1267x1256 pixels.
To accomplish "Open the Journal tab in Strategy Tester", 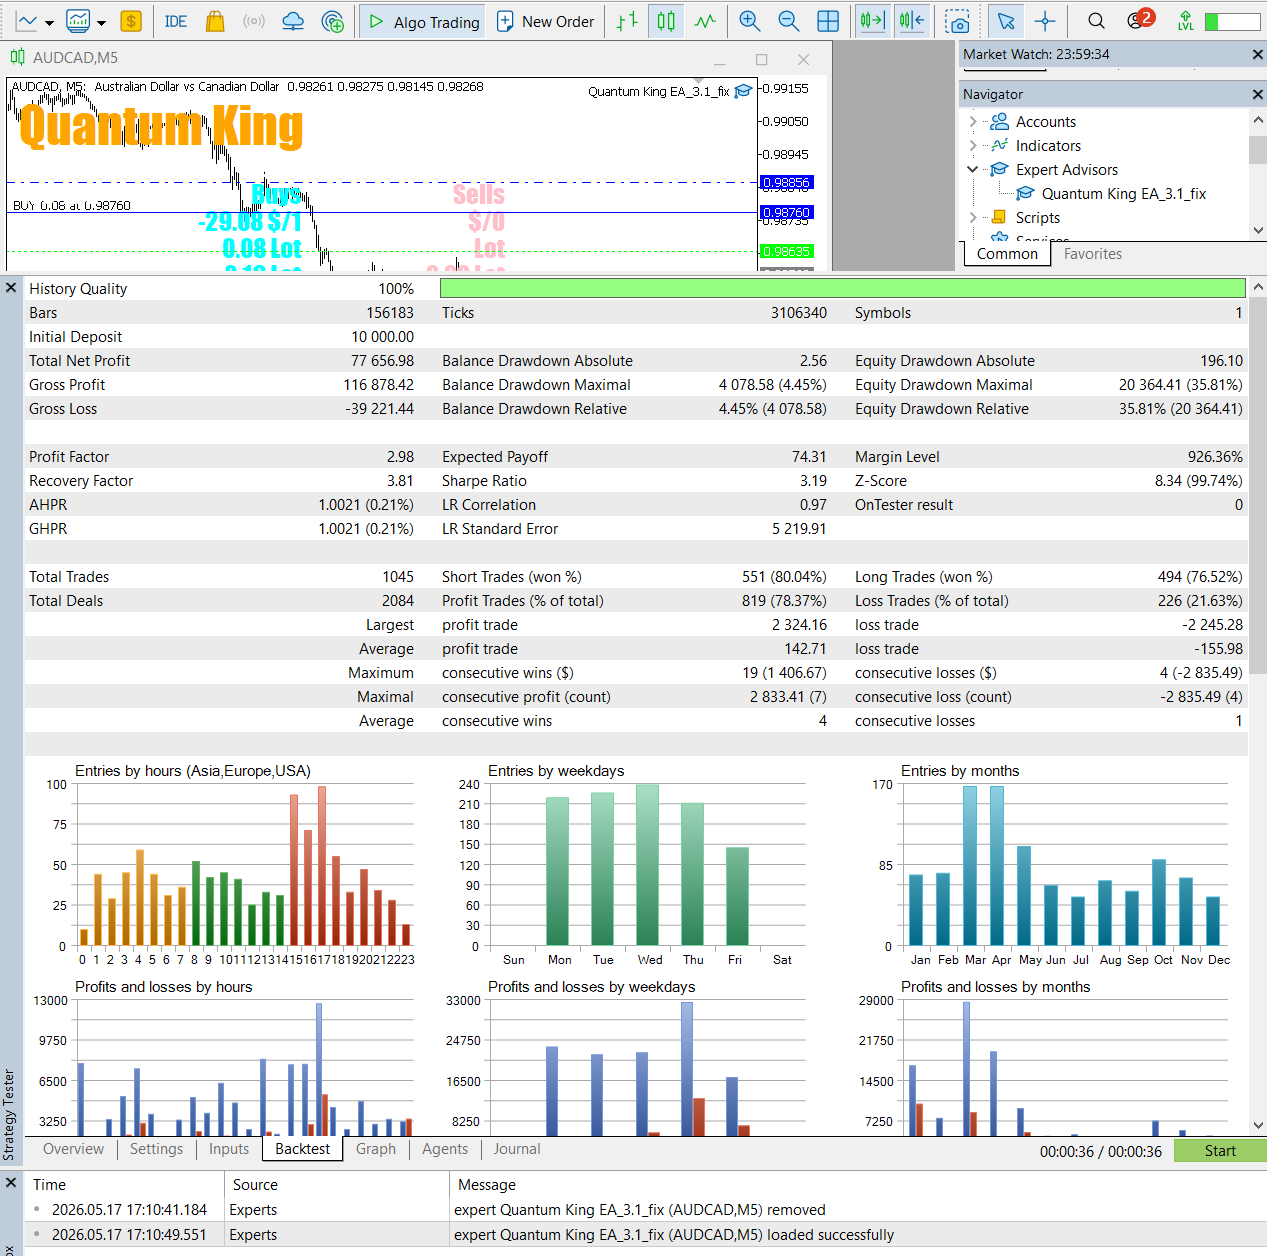I will point(517,1149).
